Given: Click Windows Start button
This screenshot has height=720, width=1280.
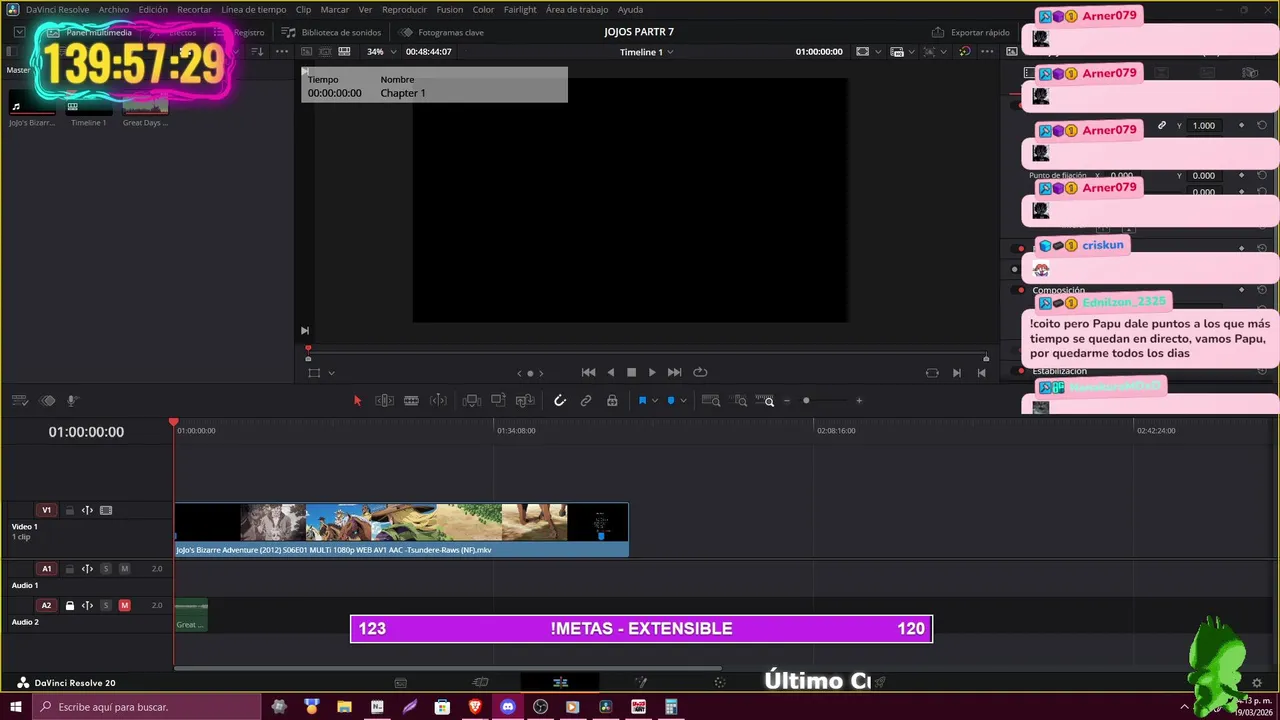Looking at the screenshot, I should click(16, 707).
